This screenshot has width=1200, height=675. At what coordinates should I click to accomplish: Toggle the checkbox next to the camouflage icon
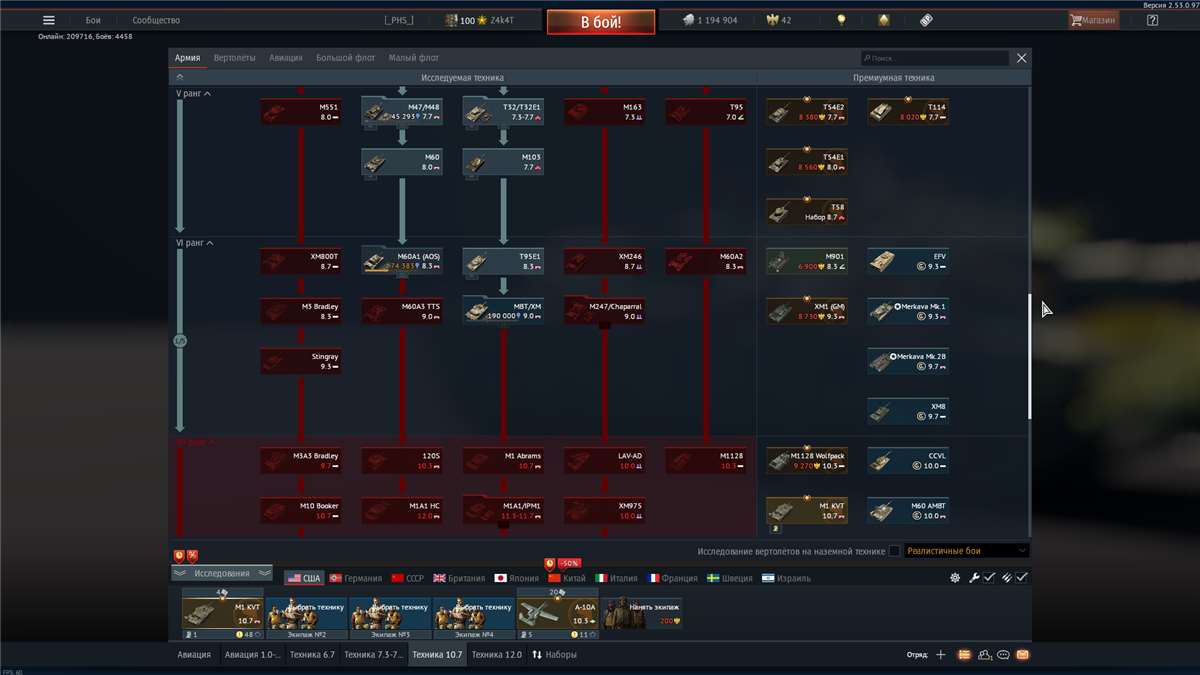pos(1020,577)
